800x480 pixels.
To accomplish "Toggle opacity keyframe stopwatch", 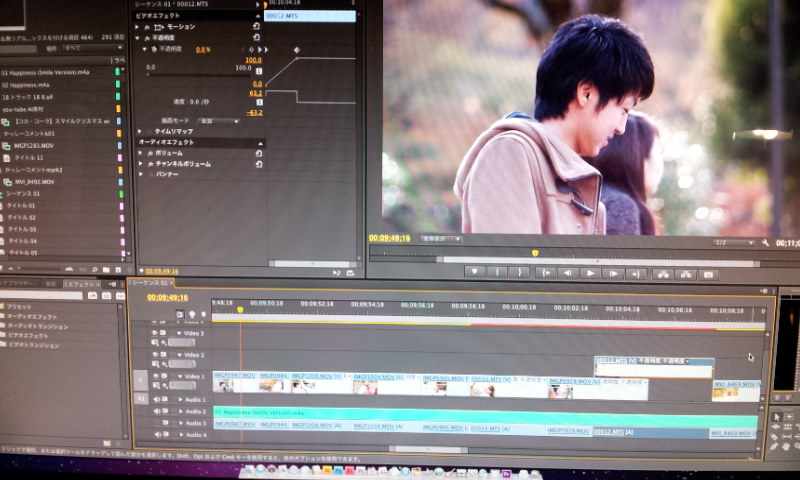I will click(154, 49).
